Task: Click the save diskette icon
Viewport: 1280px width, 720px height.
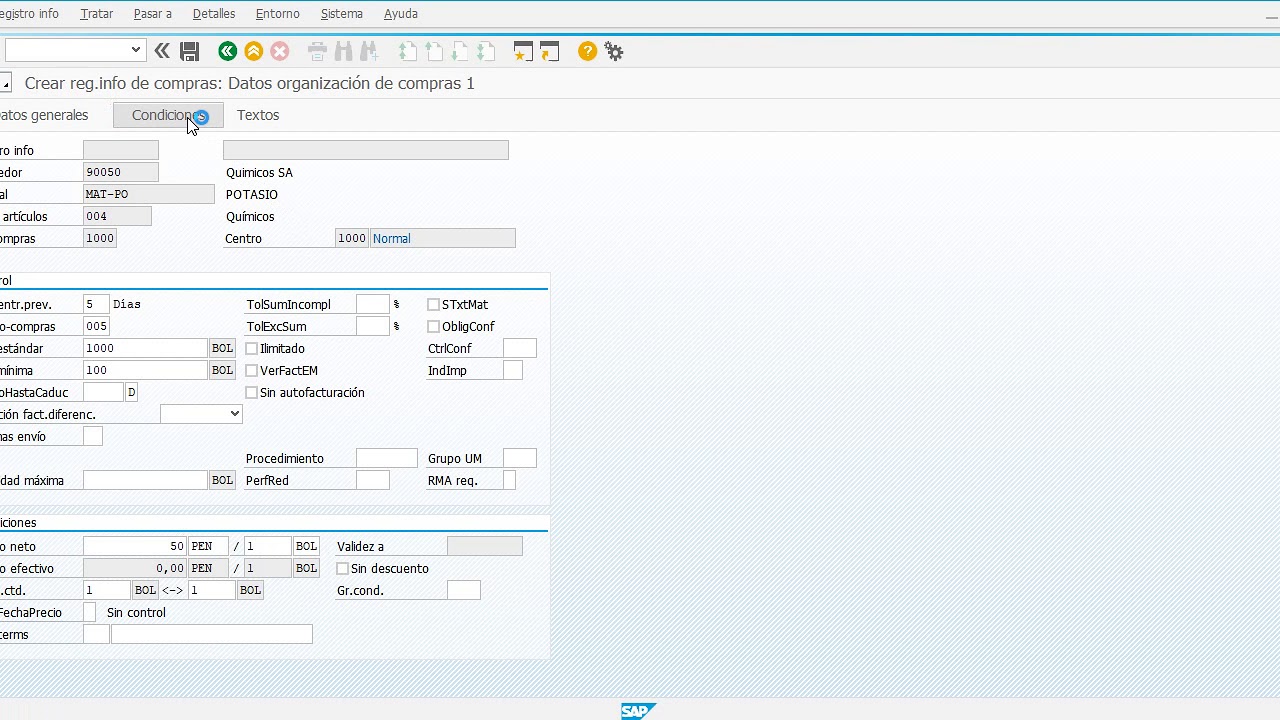Action: pos(189,51)
